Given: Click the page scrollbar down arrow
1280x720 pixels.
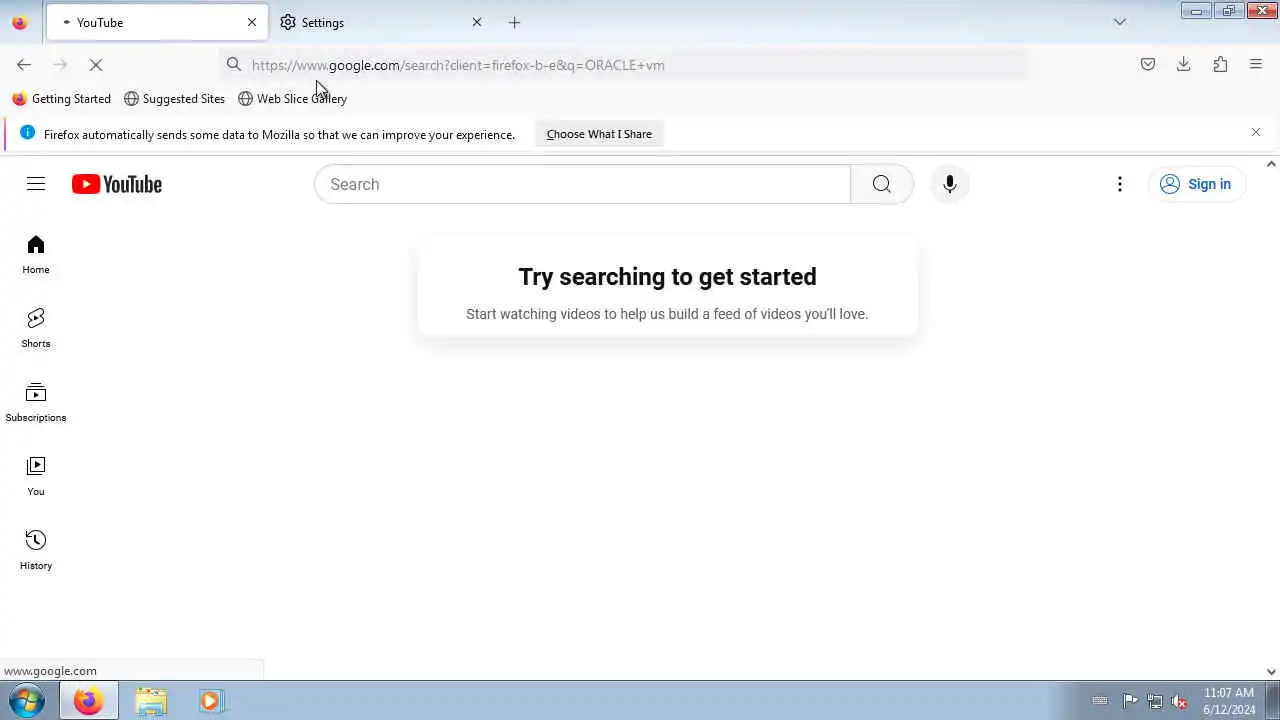Looking at the screenshot, I should (1271, 672).
